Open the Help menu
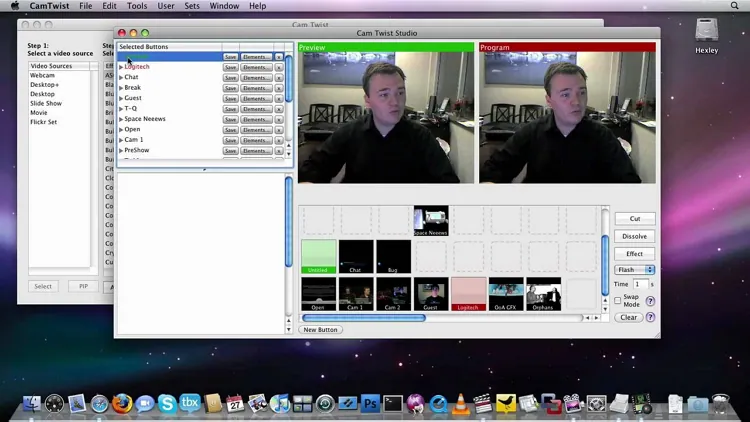 (x=257, y=6)
